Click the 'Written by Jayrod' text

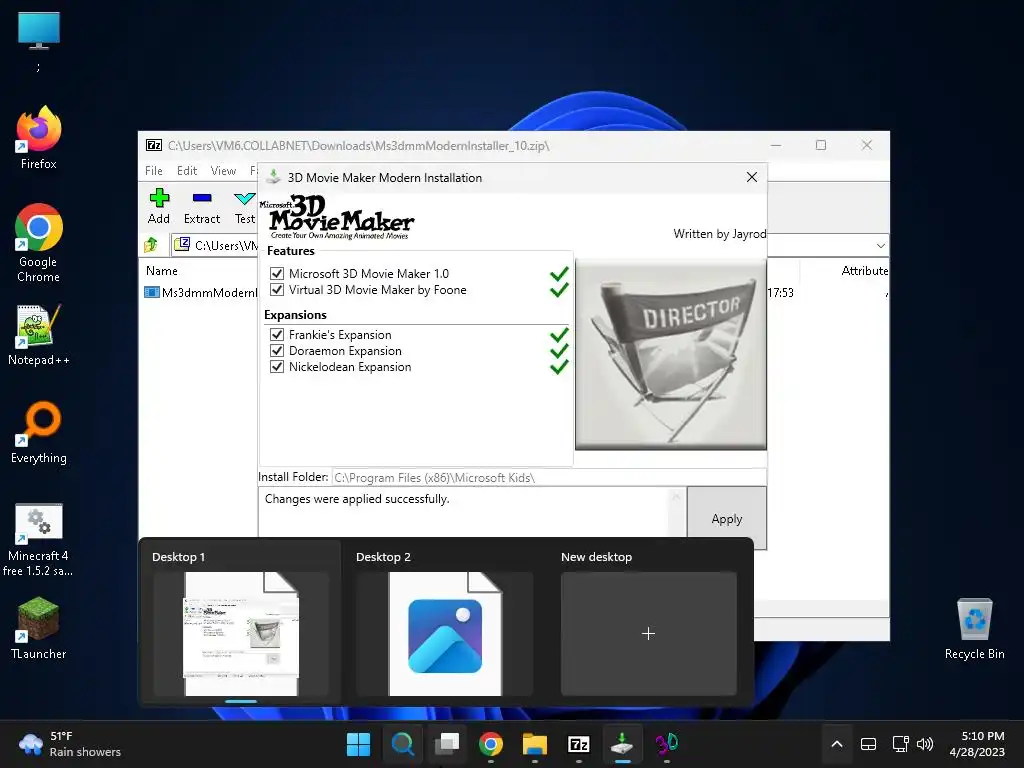point(720,234)
